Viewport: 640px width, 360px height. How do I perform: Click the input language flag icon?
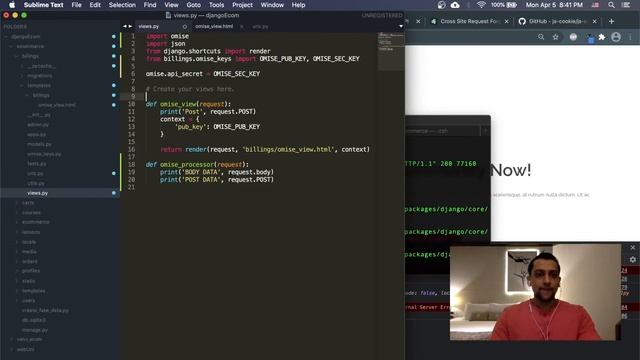pyautogui.click(x=595, y=5)
